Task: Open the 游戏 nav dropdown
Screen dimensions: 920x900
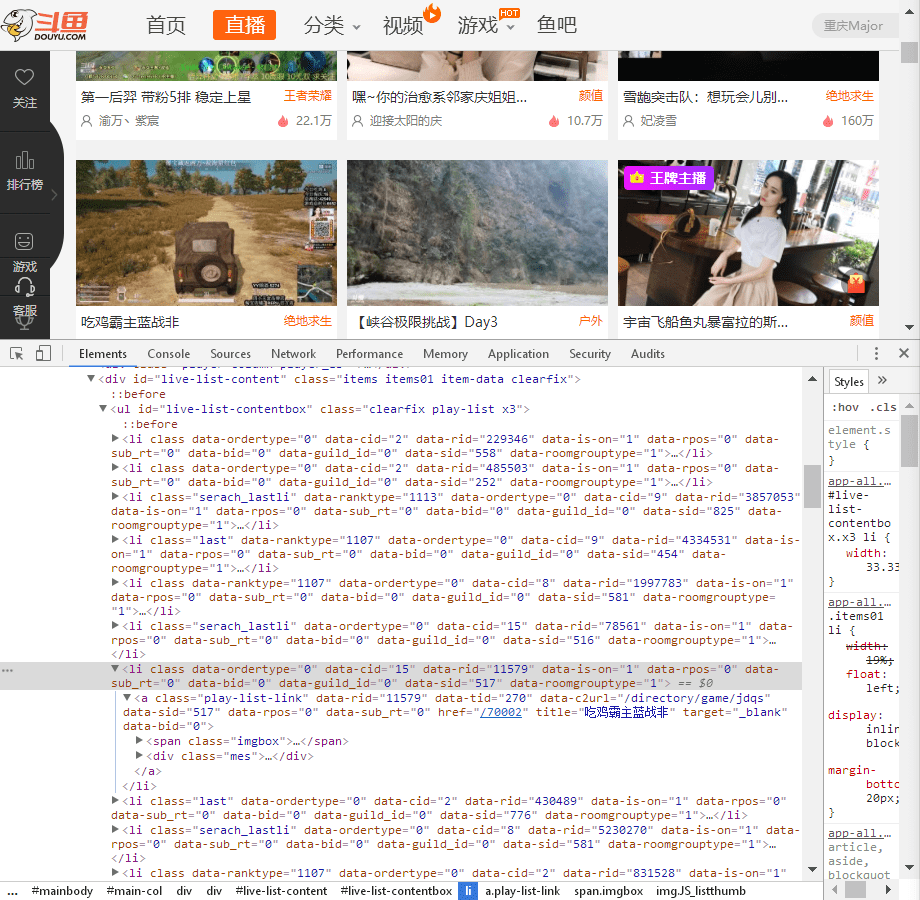Action: 486,25
